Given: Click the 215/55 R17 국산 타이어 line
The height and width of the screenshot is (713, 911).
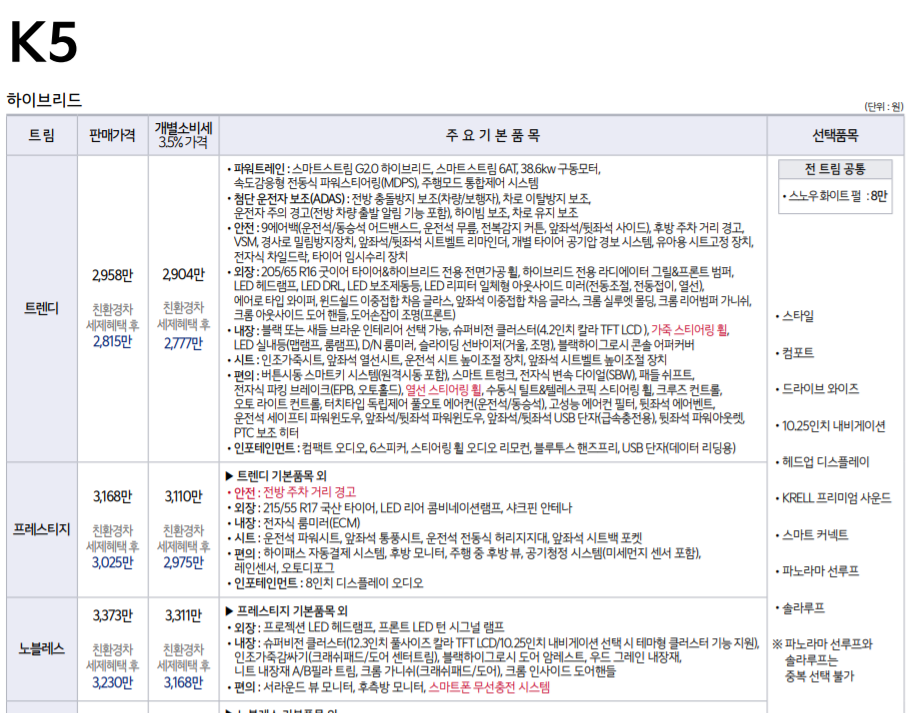Looking at the screenshot, I should [x=399, y=508].
